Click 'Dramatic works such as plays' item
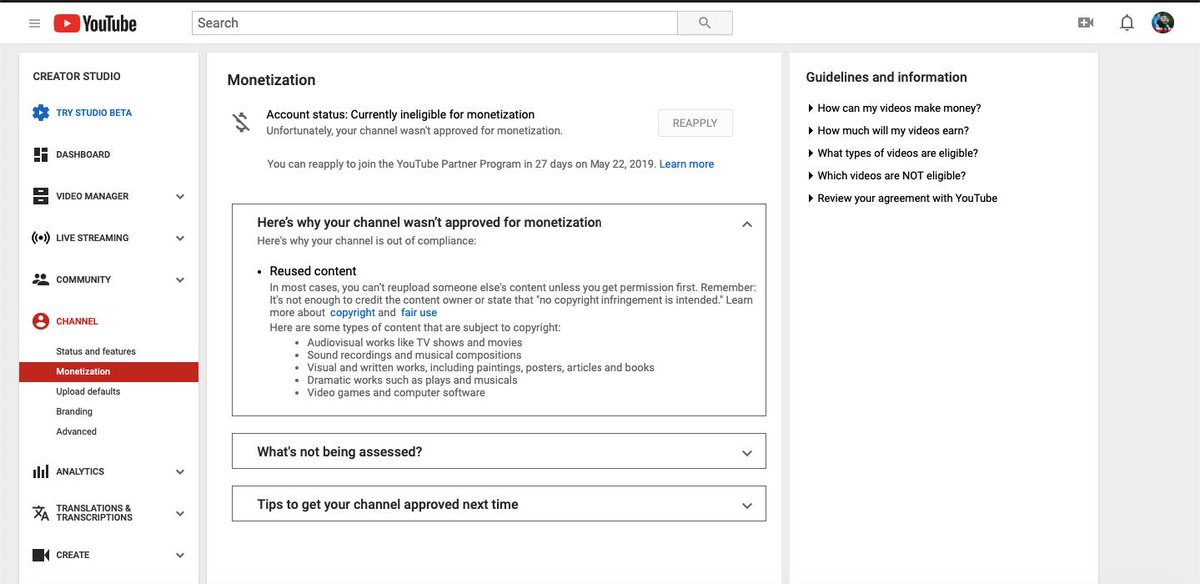1200x584 pixels. (x=412, y=380)
